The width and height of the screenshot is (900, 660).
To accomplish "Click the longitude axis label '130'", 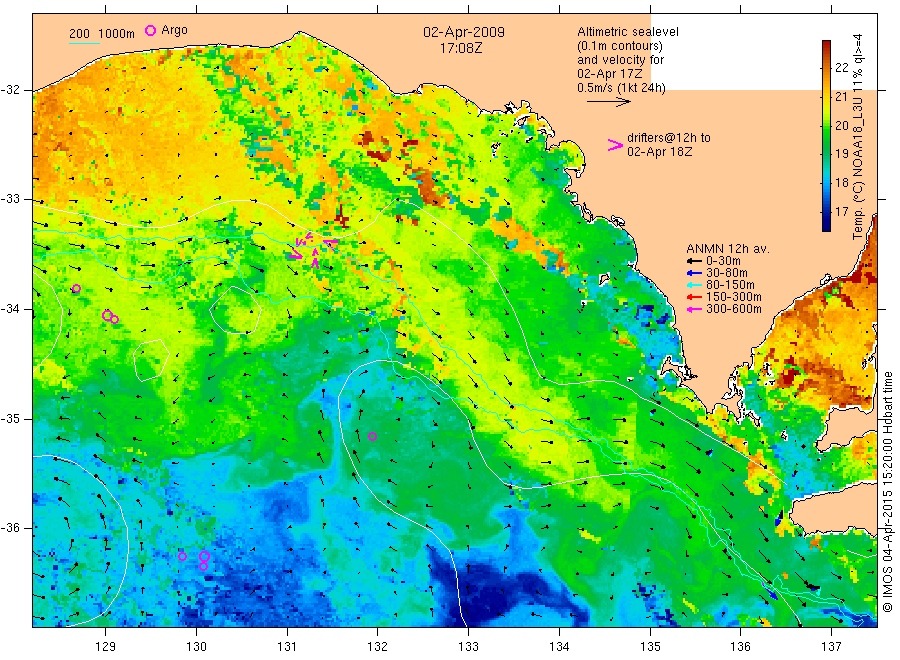I will point(196,647).
